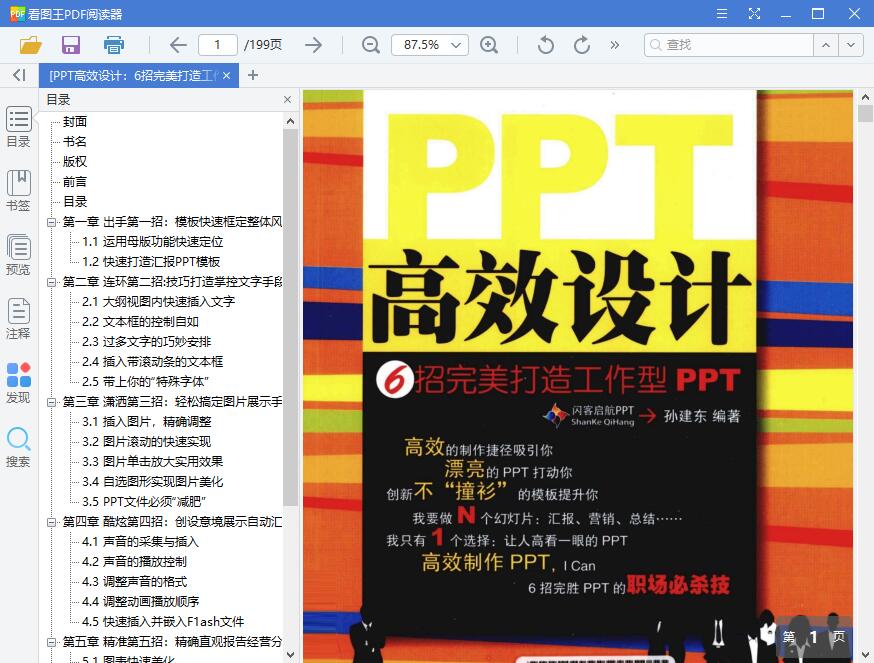Screen dimensions: 874x663
Task: Open the 发现 discover panel
Action: point(18,383)
